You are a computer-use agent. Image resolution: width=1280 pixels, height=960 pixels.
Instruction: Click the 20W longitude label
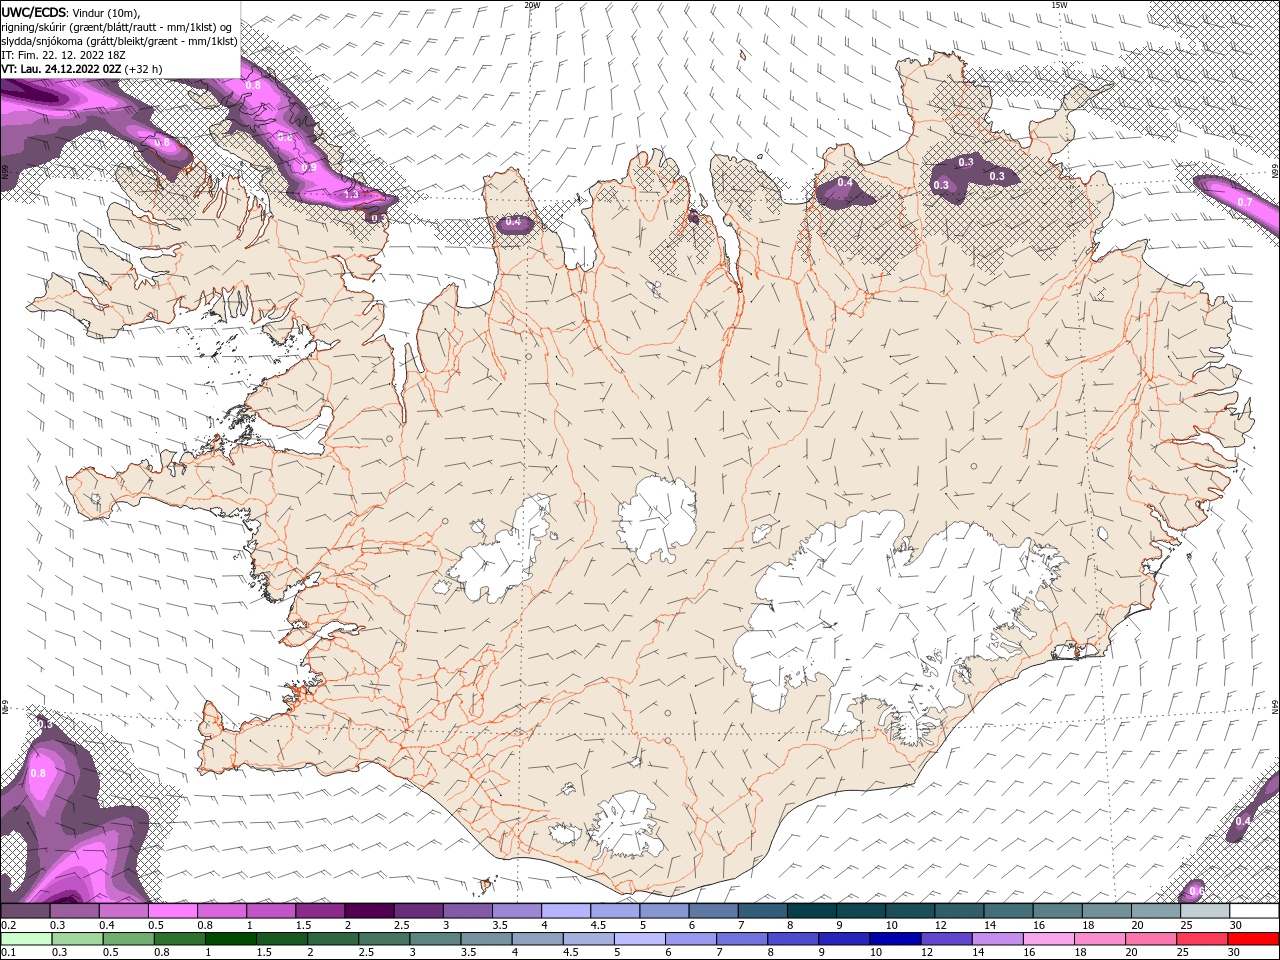pyautogui.click(x=532, y=5)
